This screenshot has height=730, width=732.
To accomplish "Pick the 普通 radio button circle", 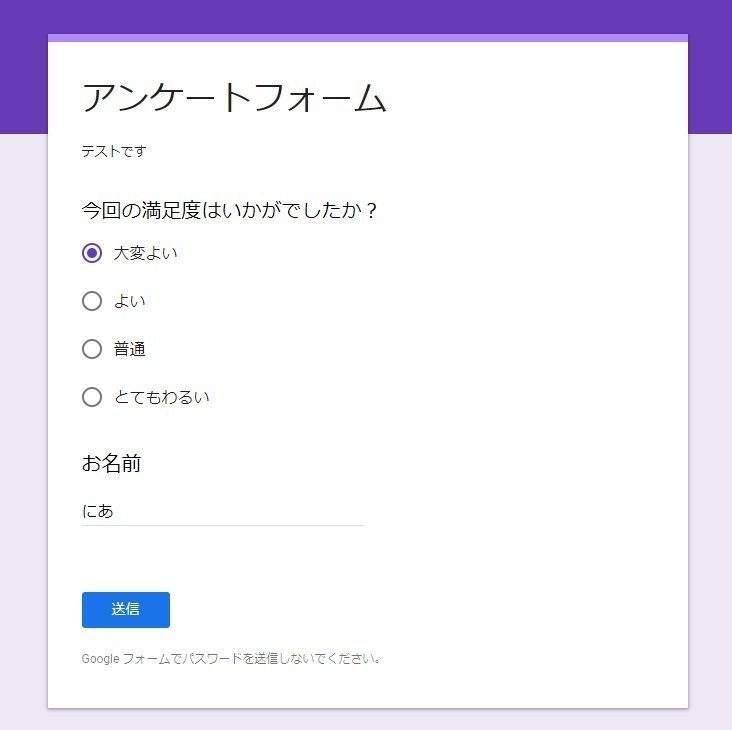I will pos(92,349).
